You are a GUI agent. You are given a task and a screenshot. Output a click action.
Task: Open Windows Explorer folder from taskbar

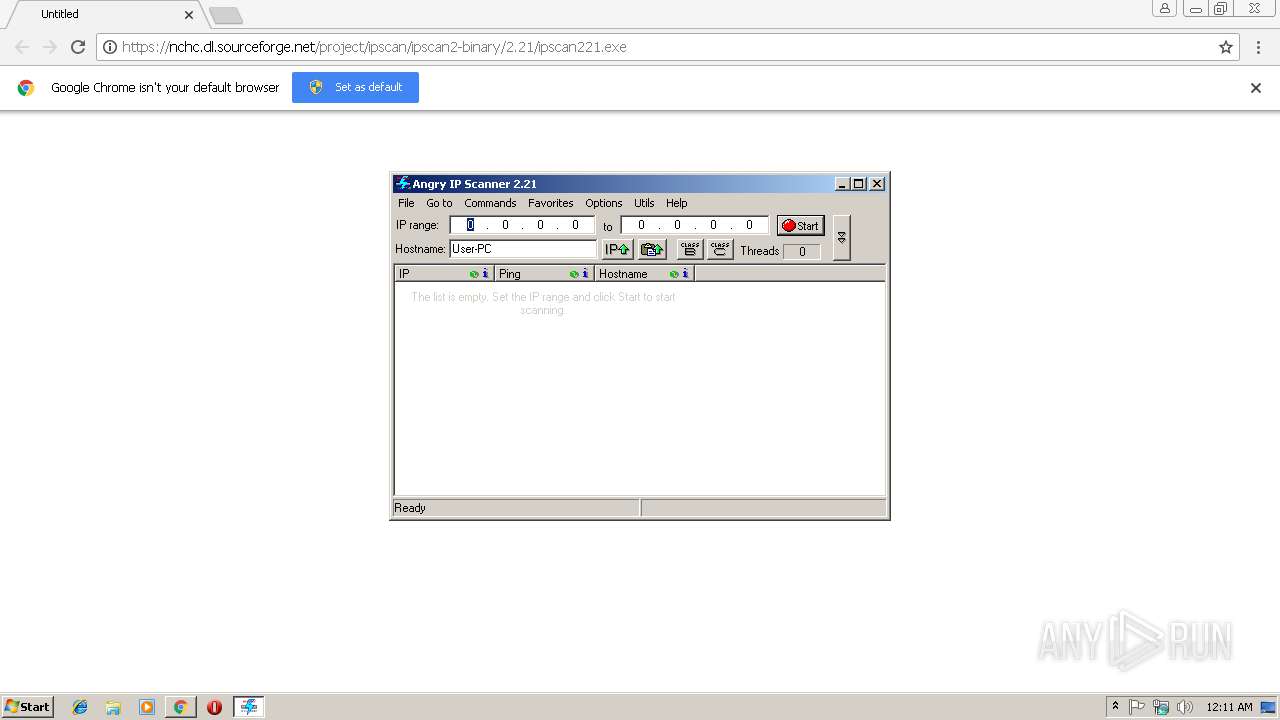[113, 707]
